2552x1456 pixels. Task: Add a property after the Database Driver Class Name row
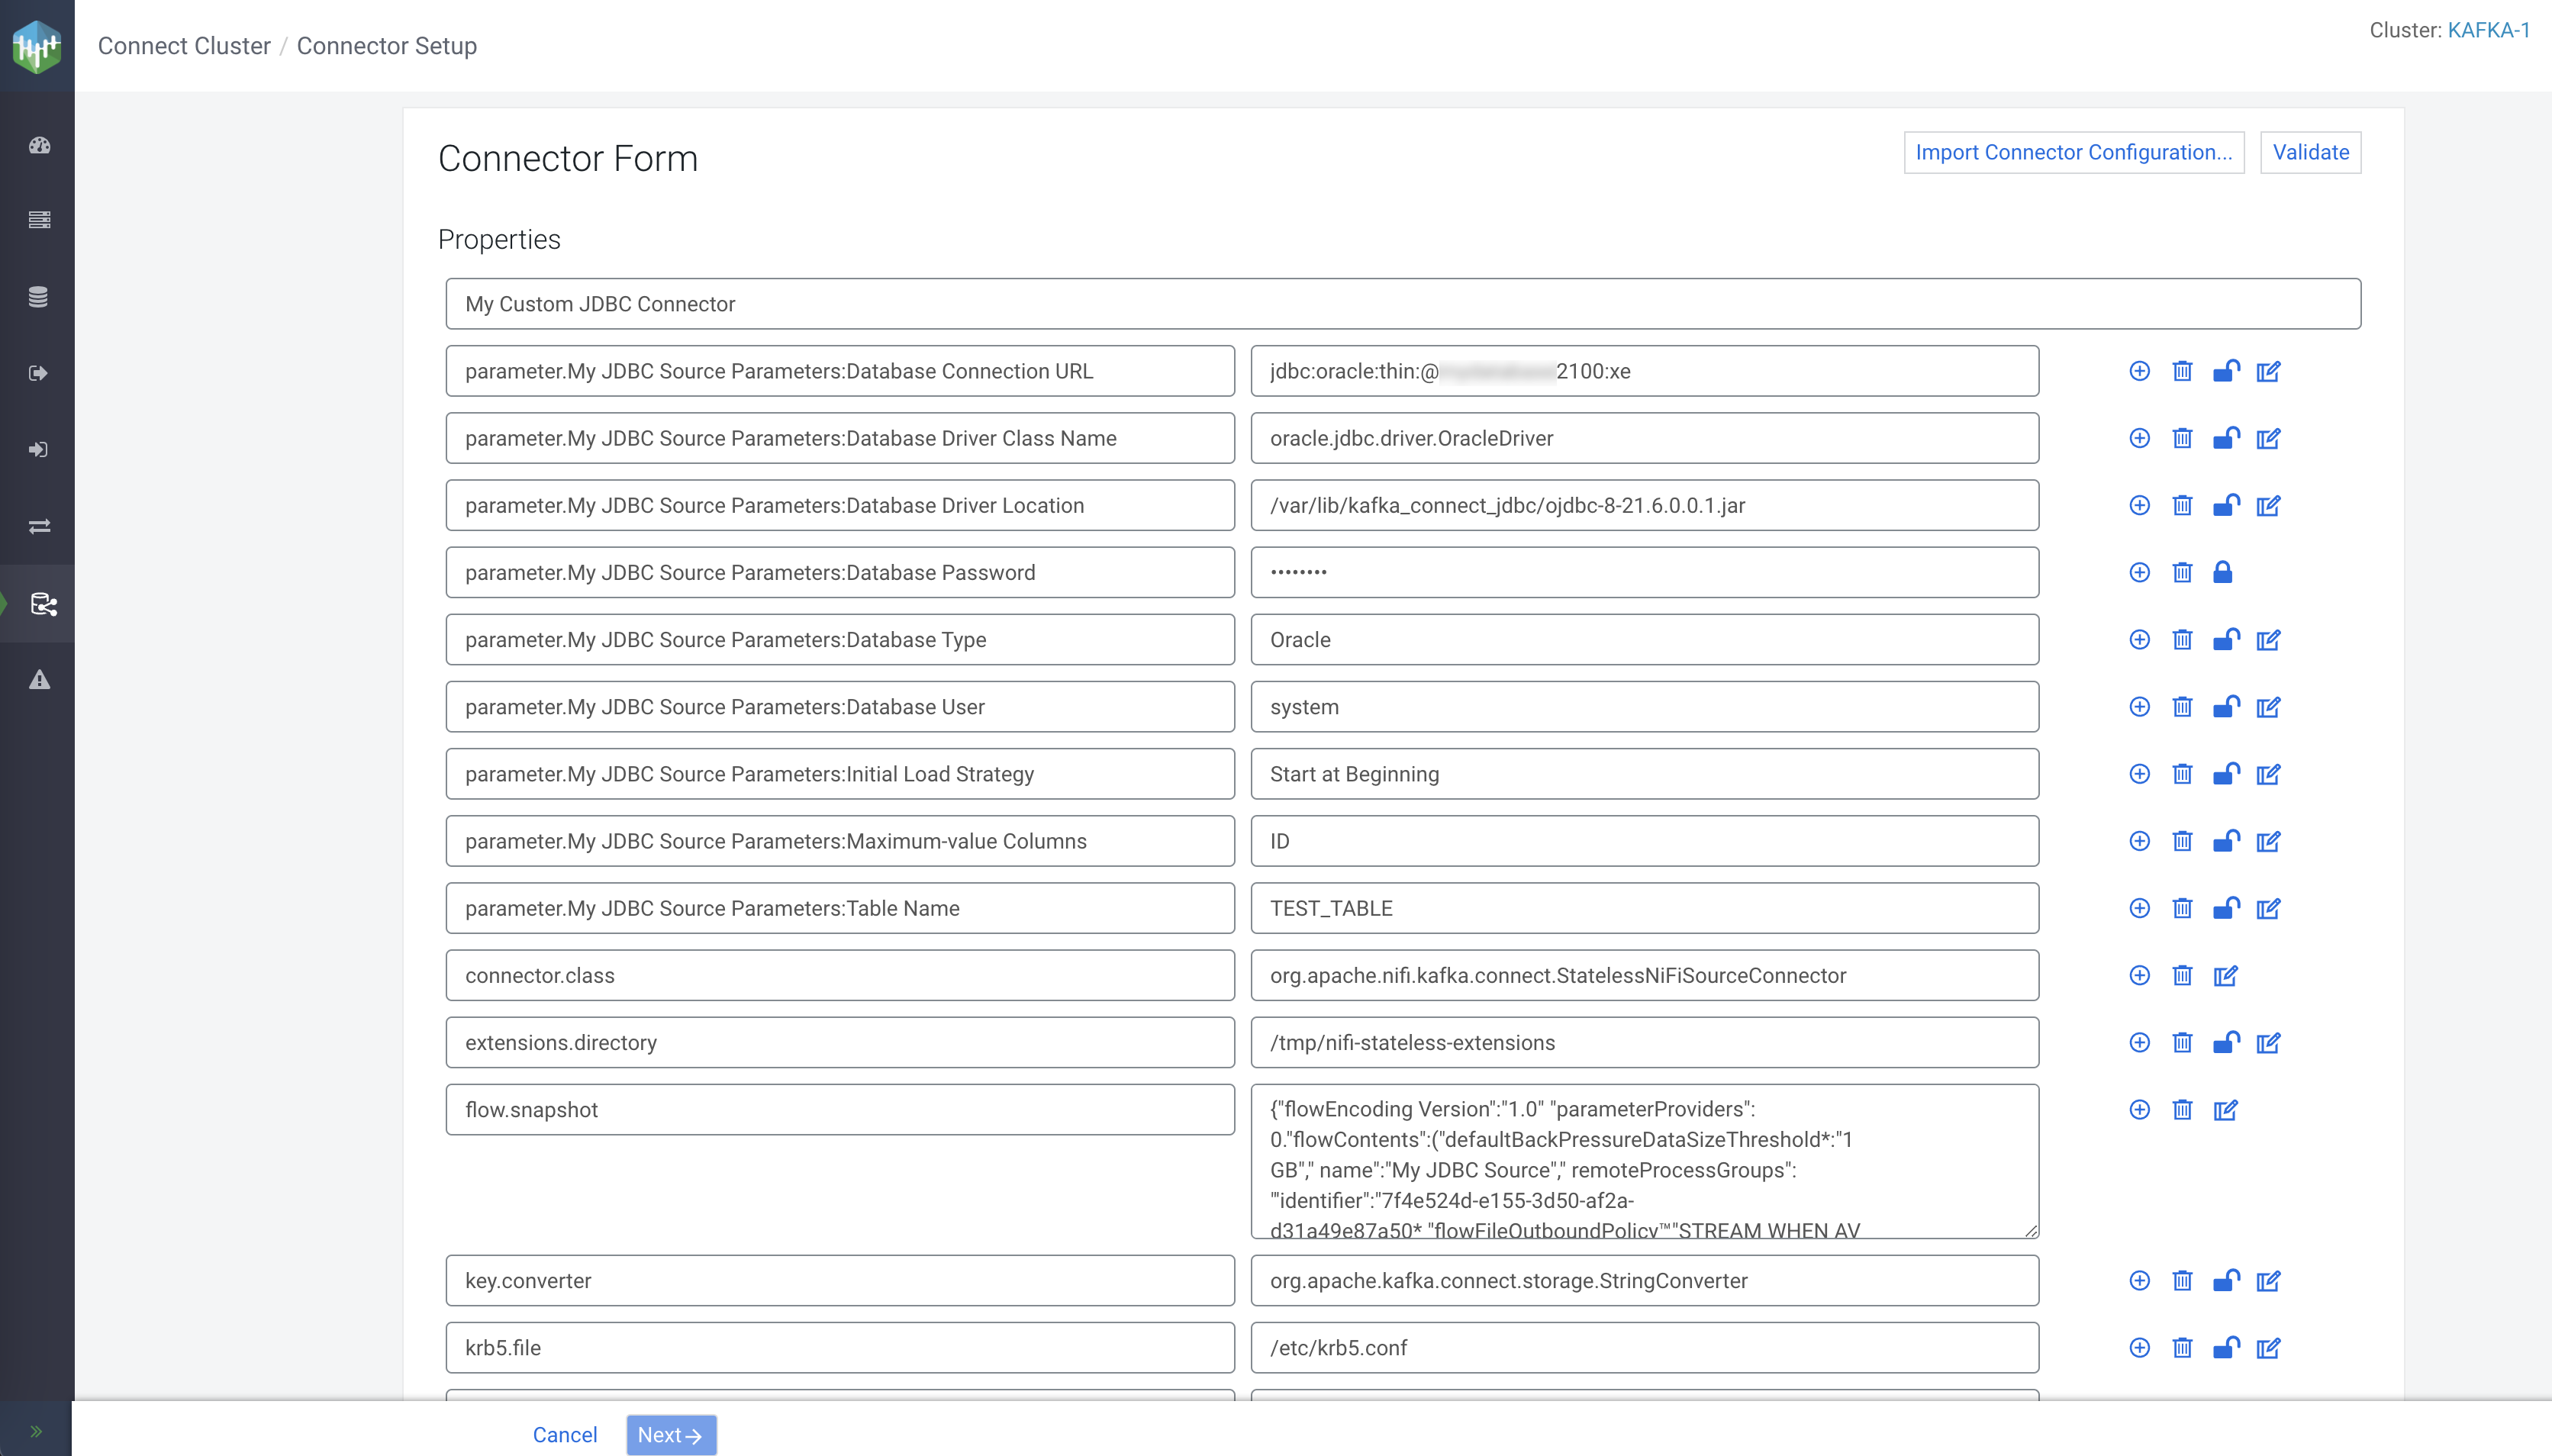coord(2139,438)
